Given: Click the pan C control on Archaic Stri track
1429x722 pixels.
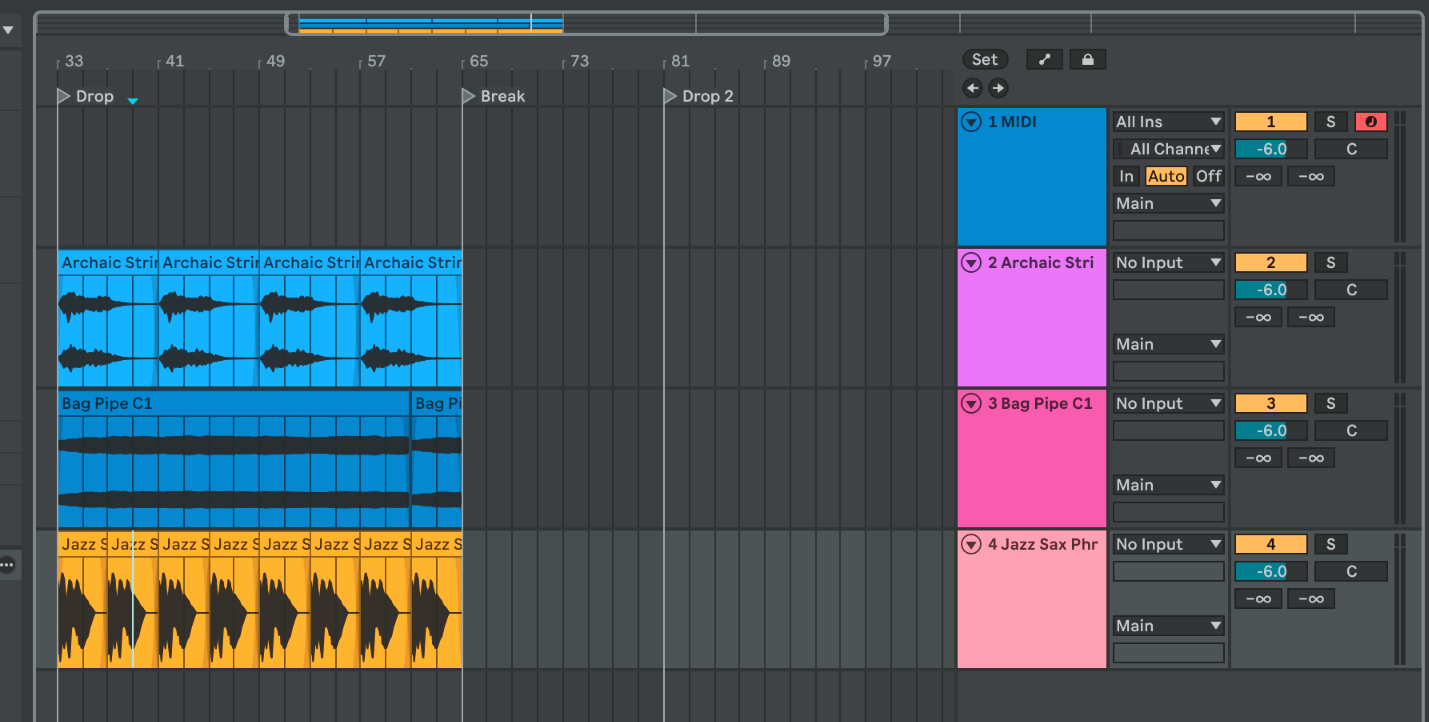Looking at the screenshot, I should click(x=1351, y=290).
